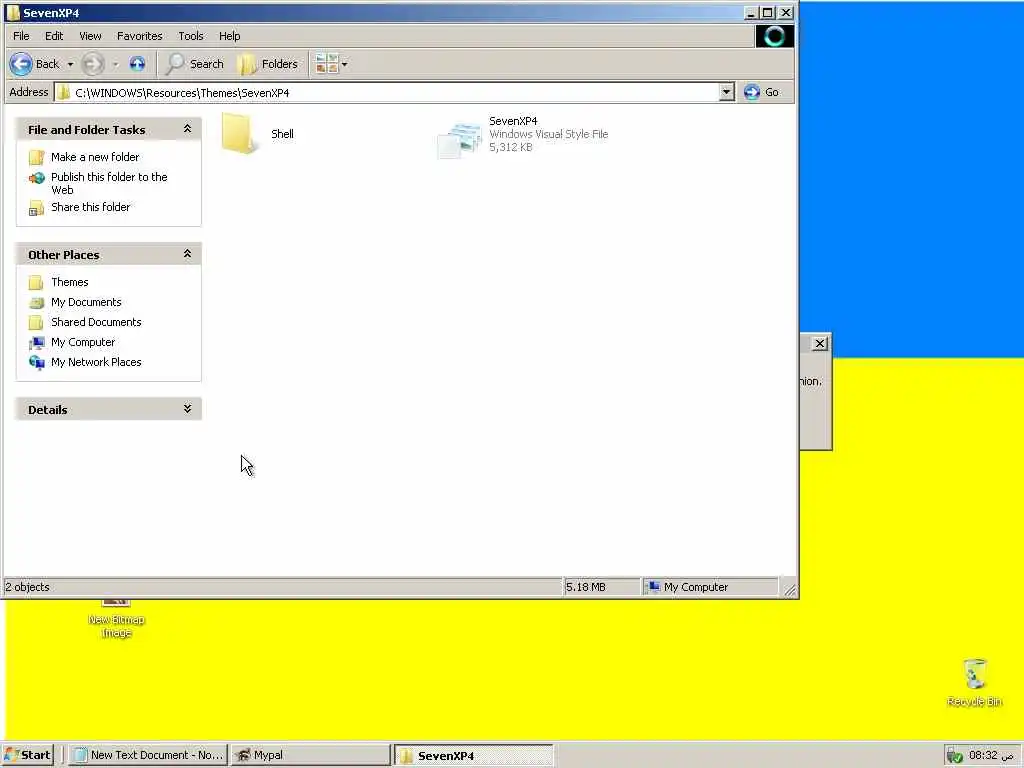Image resolution: width=1024 pixels, height=768 pixels.
Task: Click the Shell folder name
Action: [x=282, y=134]
